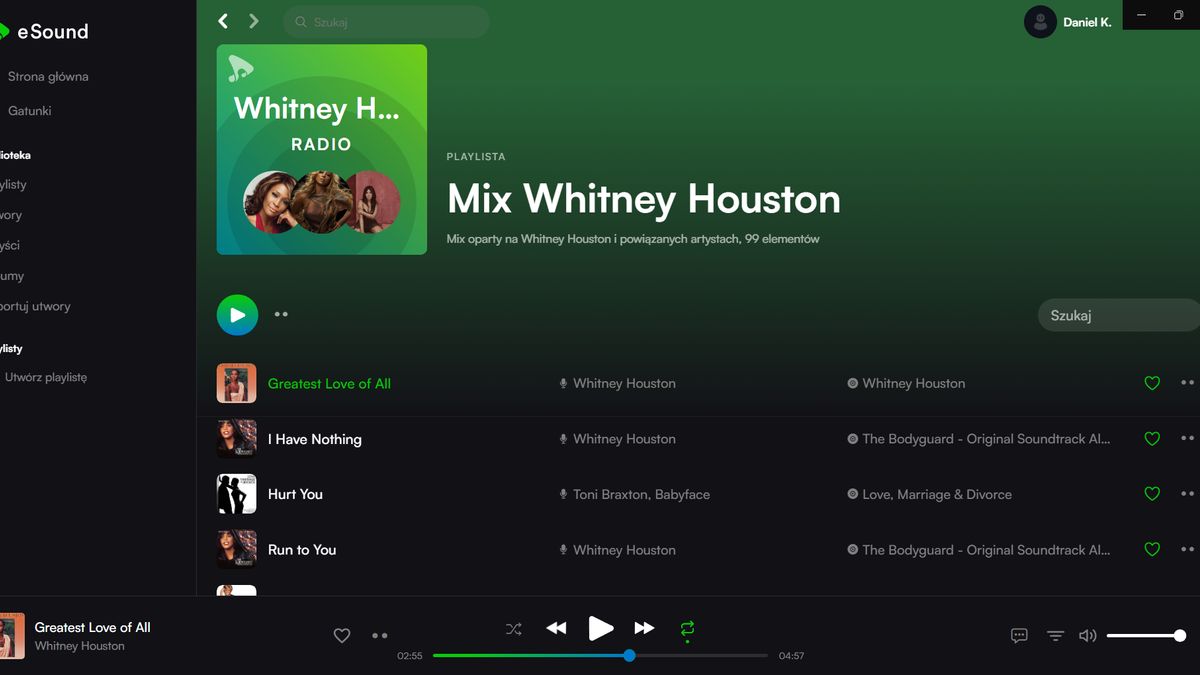This screenshot has width=1200, height=675.
Task: Click Greatest Love of All row thumbnail
Action: click(237, 383)
